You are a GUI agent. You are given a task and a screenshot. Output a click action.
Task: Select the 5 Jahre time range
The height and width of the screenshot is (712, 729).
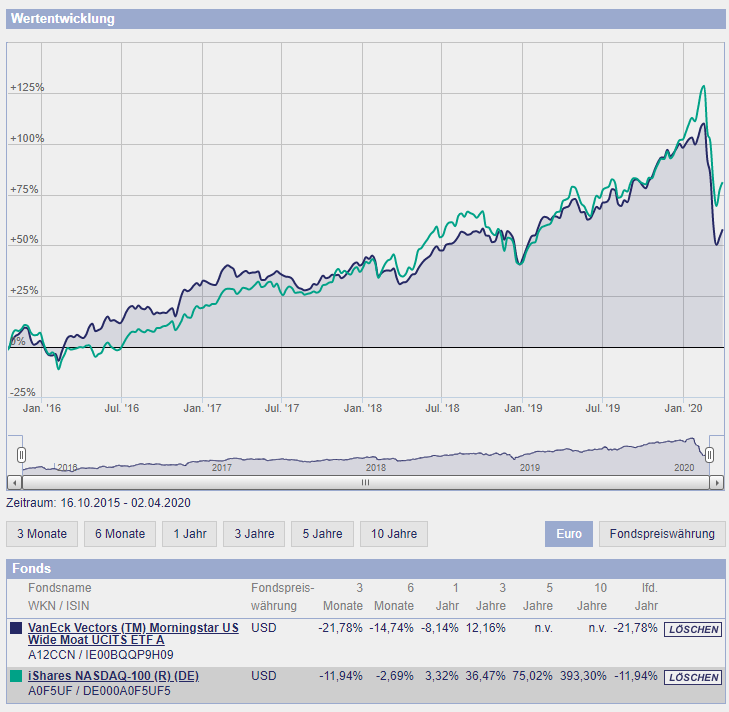322,534
